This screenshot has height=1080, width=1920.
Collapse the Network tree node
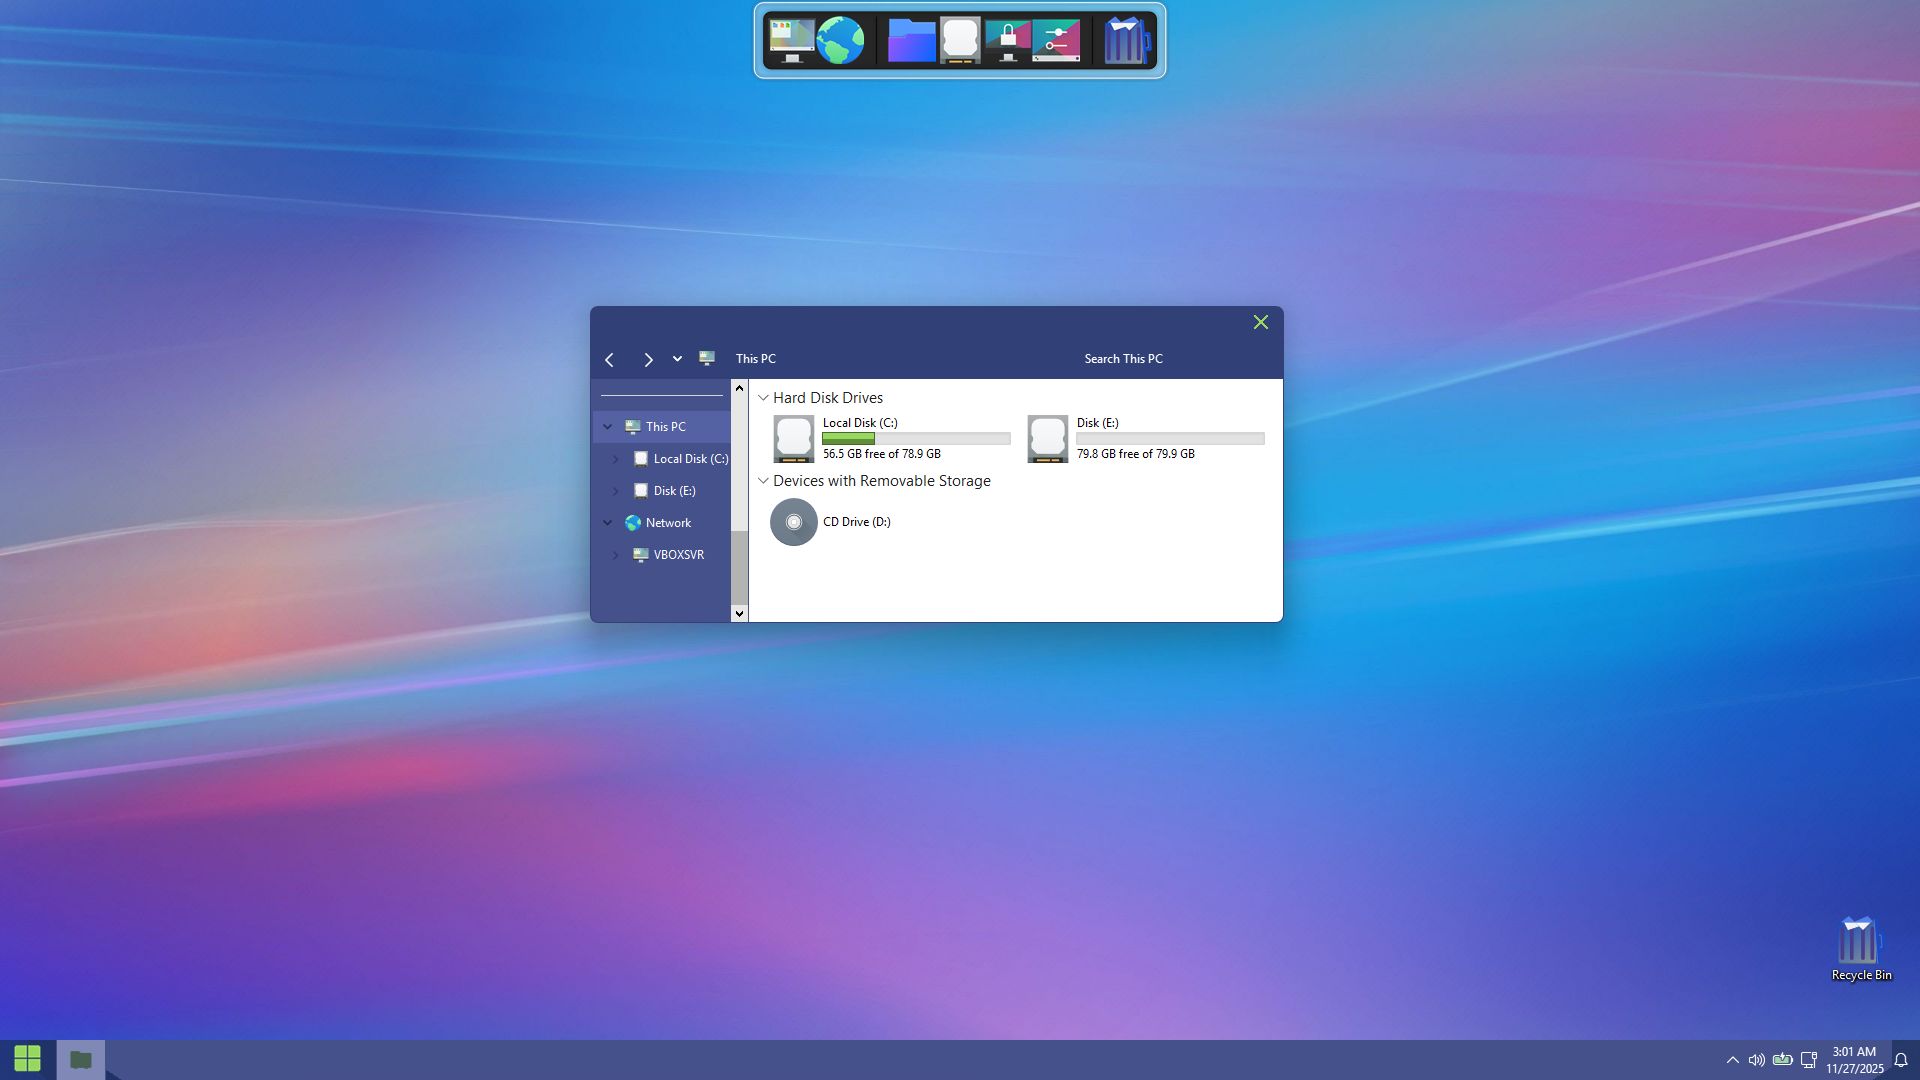(607, 523)
